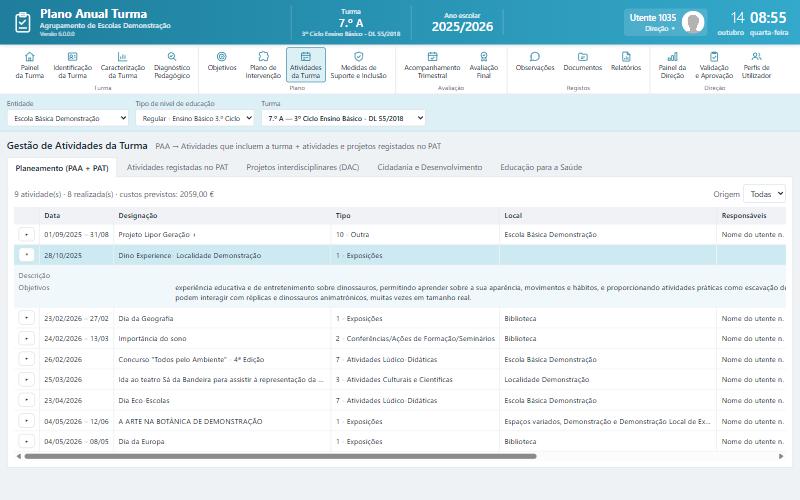Click '3 - Atividades Culturais e Científicas' cell

pos(415,380)
